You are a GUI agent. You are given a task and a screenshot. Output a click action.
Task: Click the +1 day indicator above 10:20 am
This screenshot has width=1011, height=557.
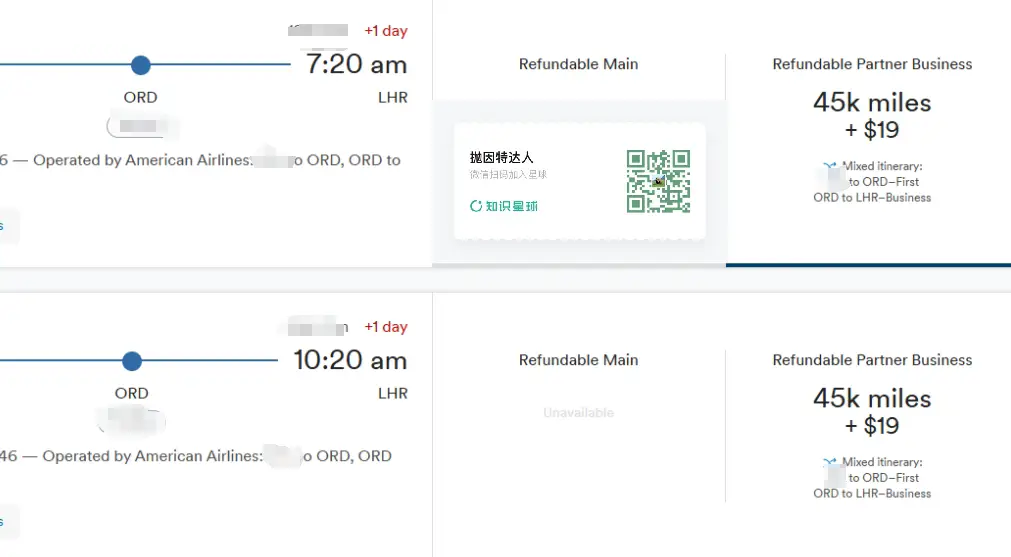click(386, 327)
